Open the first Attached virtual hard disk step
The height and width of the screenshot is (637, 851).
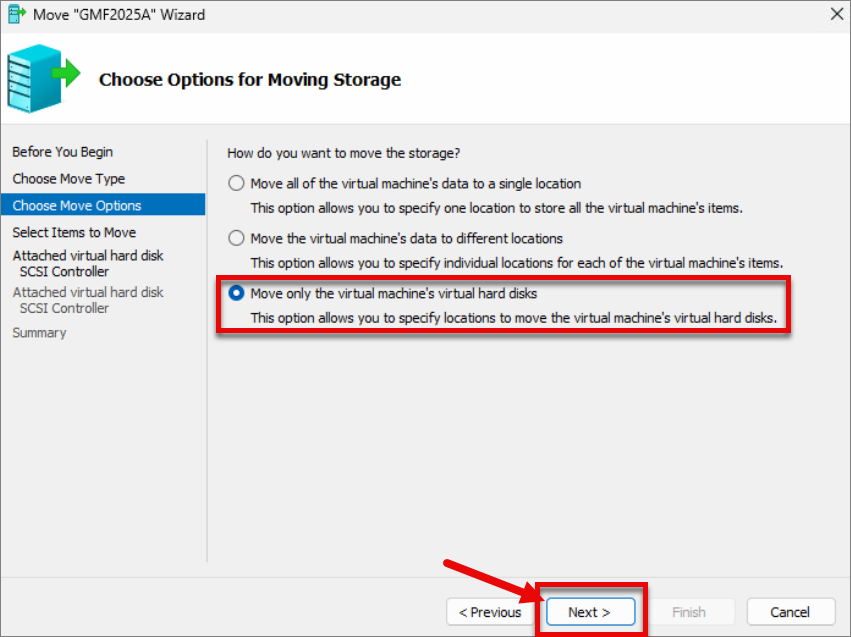[87, 263]
